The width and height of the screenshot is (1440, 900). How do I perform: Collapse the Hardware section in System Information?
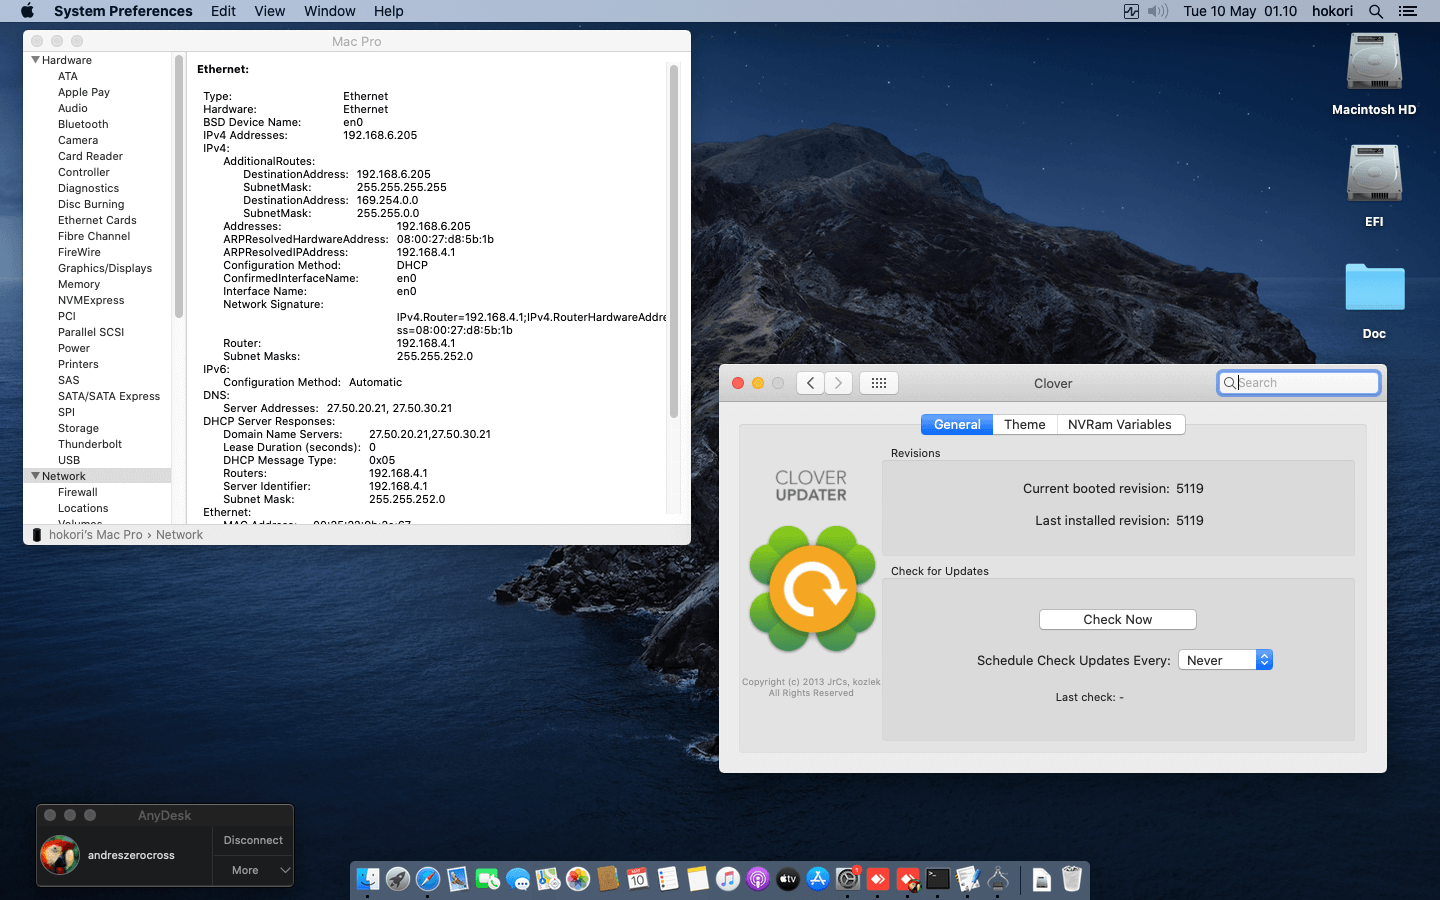[x=36, y=60]
